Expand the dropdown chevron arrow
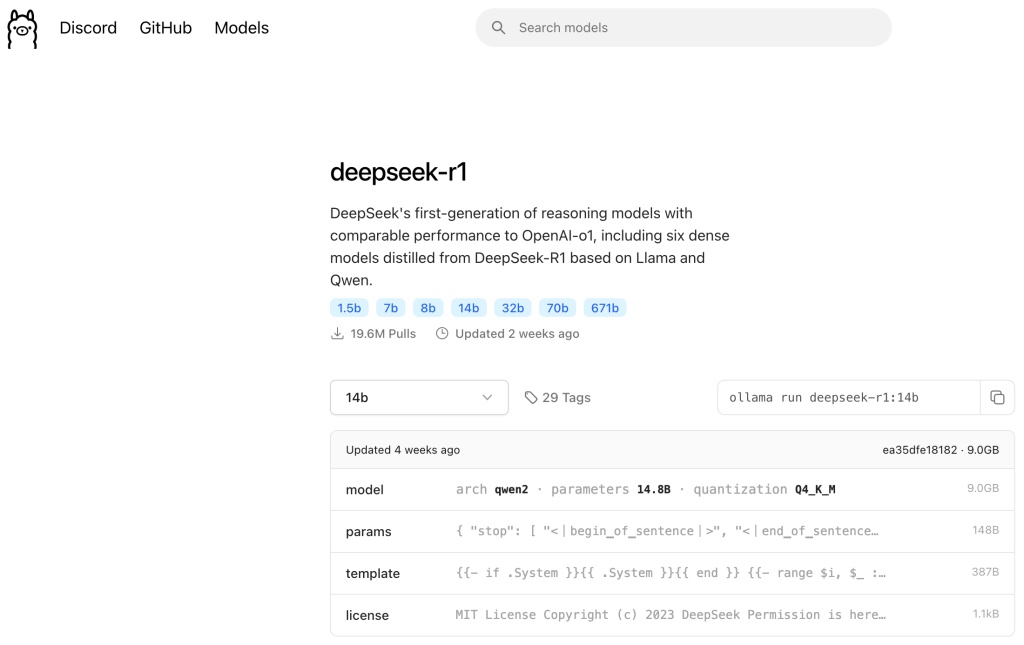The height and width of the screenshot is (645, 1024). (487, 397)
